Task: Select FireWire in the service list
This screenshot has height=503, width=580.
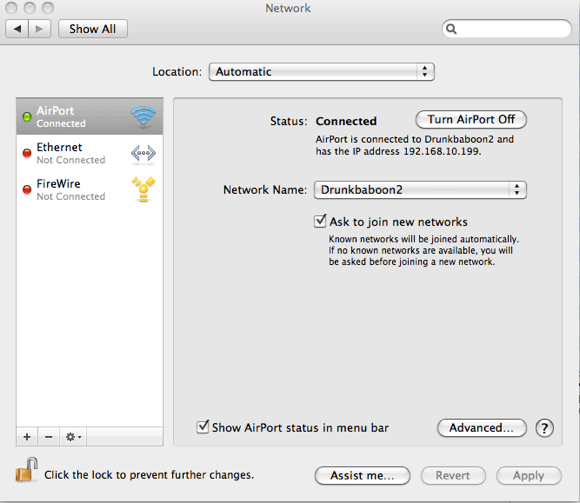Action: [x=90, y=190]
